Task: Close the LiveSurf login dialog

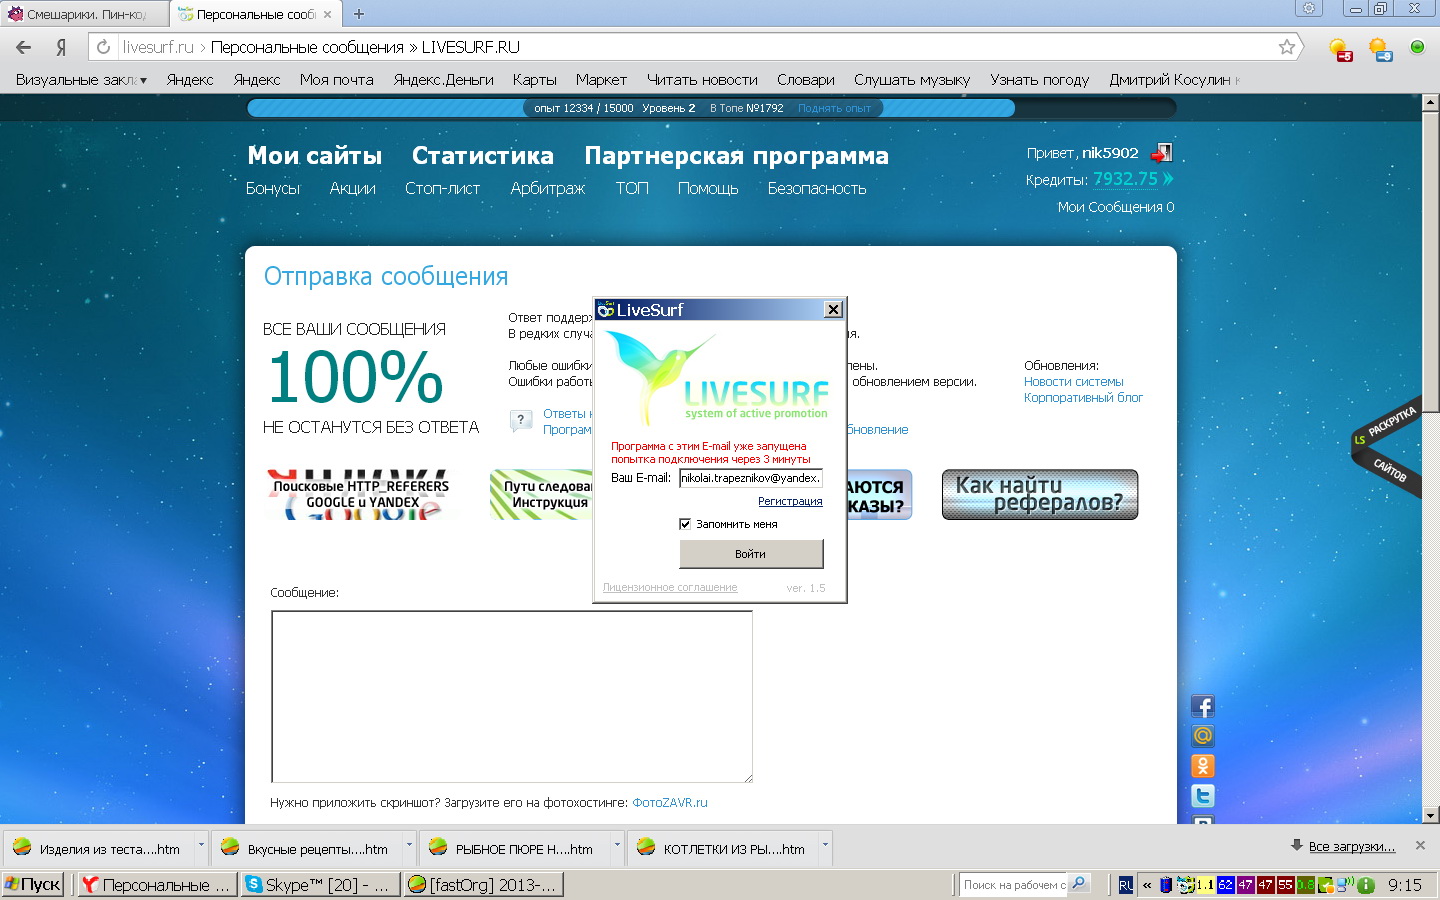Action: click(833, 310)
